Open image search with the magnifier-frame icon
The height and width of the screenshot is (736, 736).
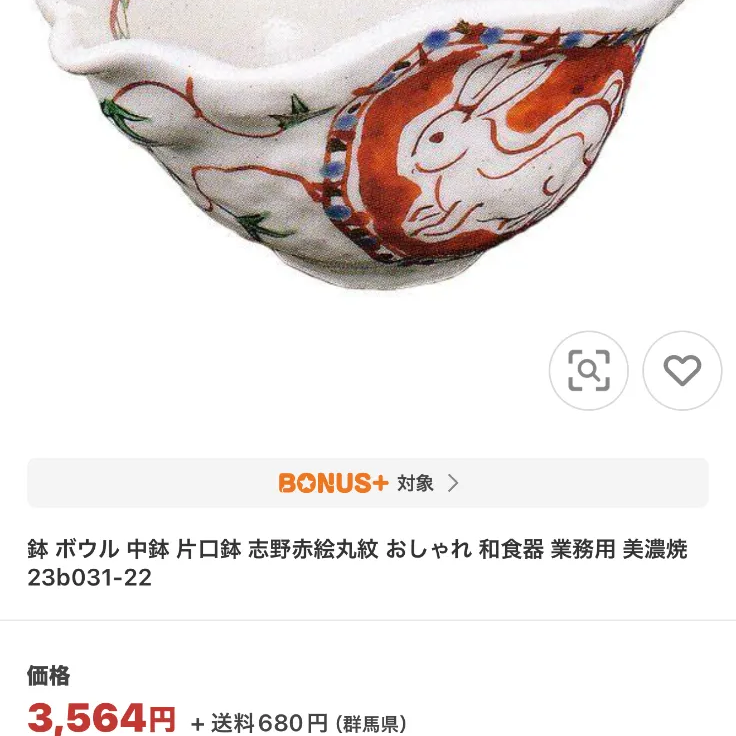(589, 370)
